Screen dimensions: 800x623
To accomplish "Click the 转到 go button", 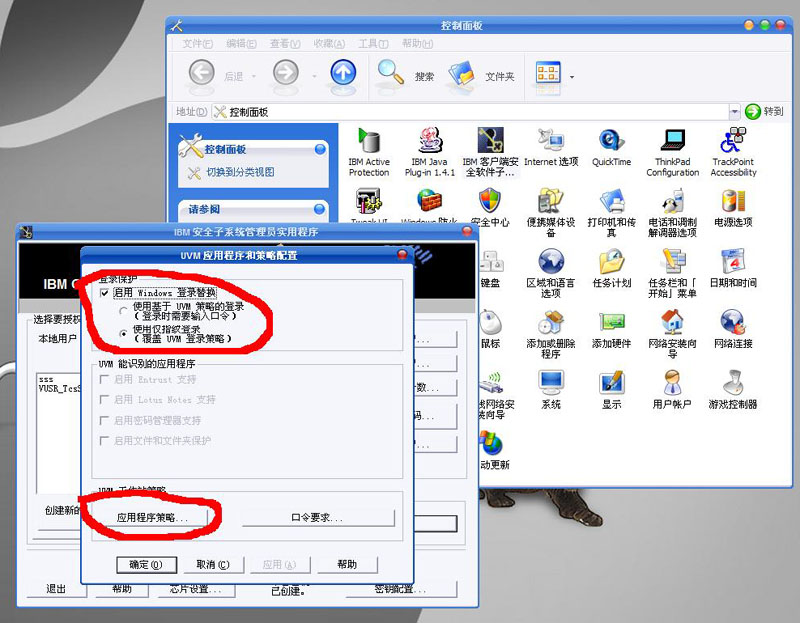I will pos(764,111).
